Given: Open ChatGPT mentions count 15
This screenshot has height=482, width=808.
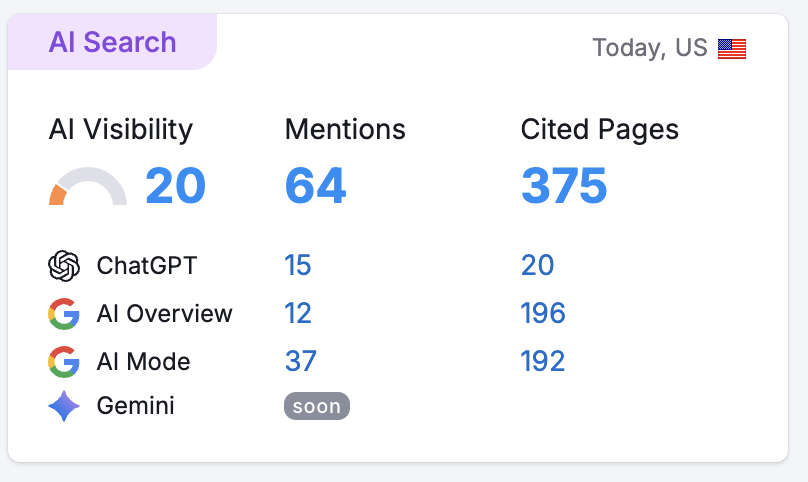Looking at the screenshot, I should (x=298, y=266).
